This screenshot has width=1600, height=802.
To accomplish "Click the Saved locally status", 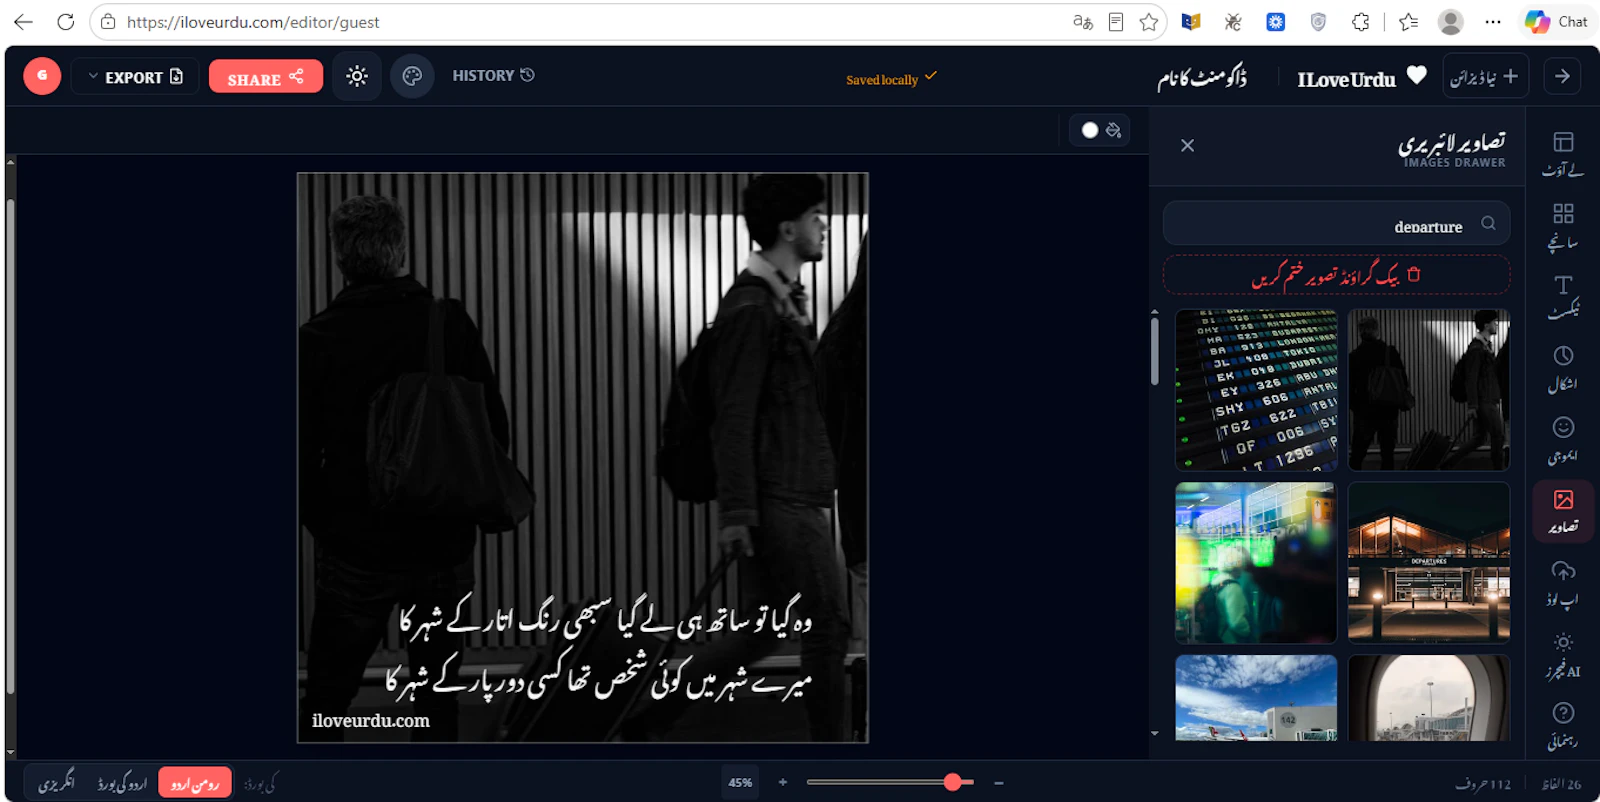I will [892, 78].
